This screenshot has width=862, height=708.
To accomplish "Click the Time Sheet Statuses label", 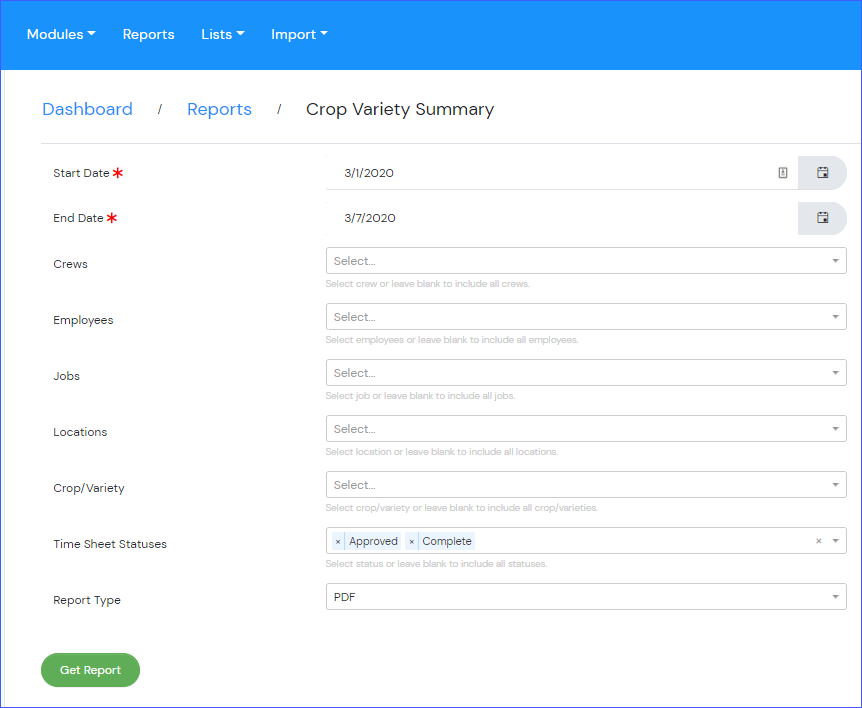I will (x=110, y=544).
